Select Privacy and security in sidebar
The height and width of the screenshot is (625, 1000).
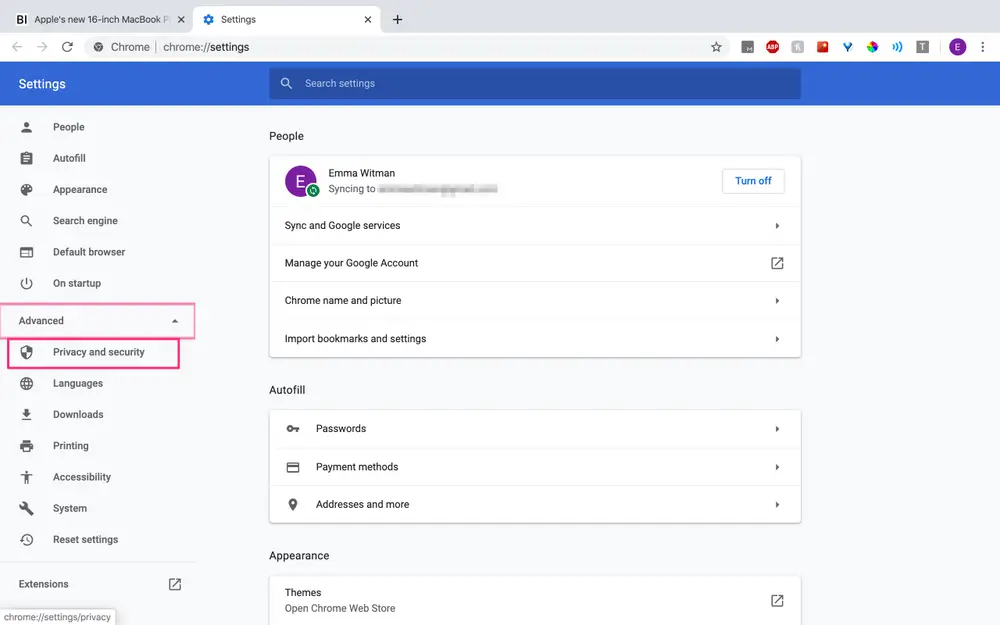pos(98,352)
